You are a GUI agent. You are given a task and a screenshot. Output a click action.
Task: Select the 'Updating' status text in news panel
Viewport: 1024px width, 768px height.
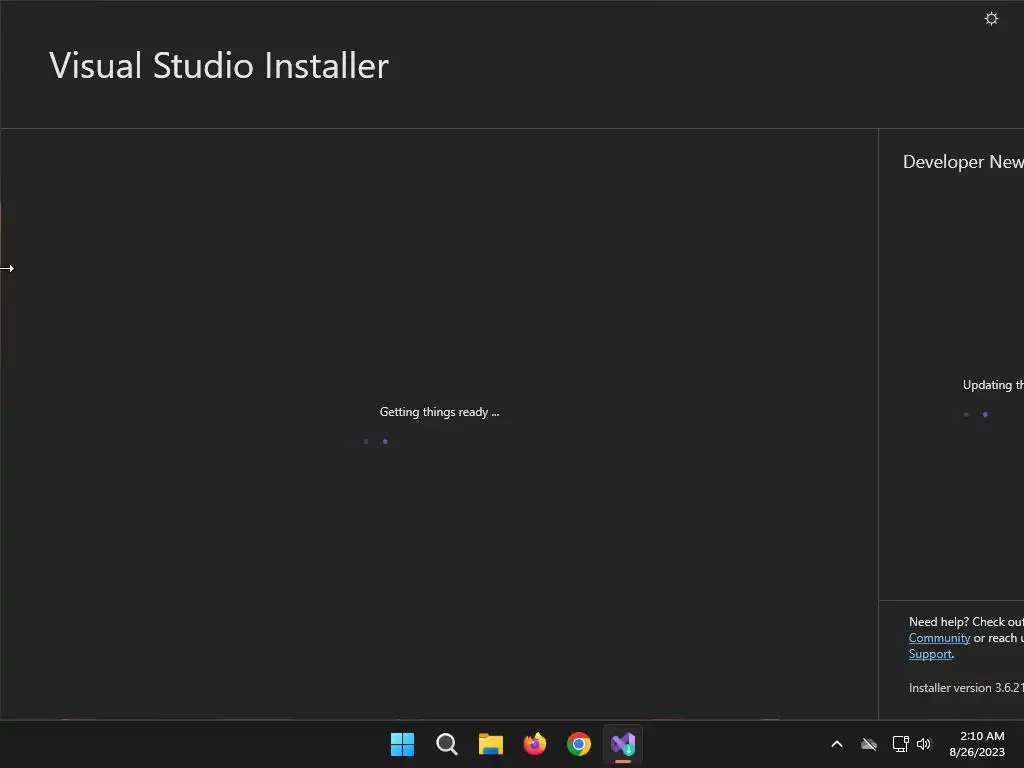click(x=993, y=385)
